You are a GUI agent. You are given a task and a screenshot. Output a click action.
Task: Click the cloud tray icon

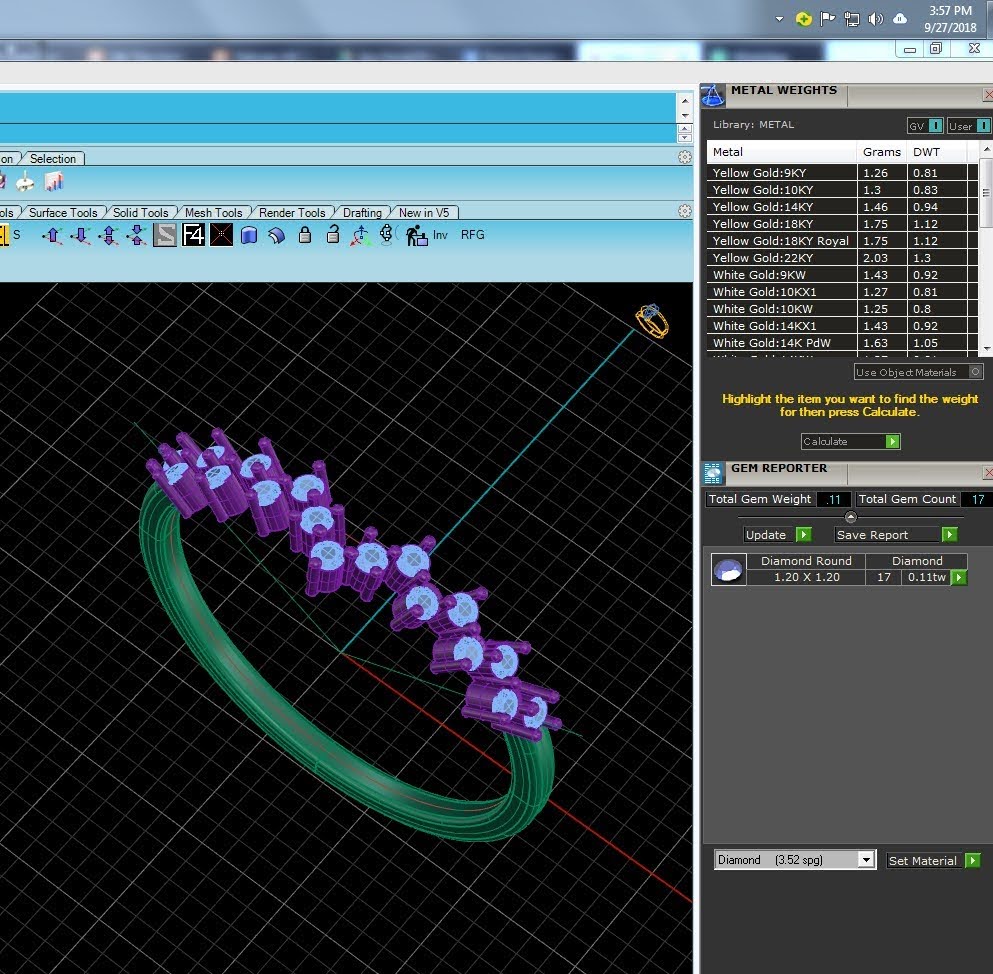tap(900, 19)
